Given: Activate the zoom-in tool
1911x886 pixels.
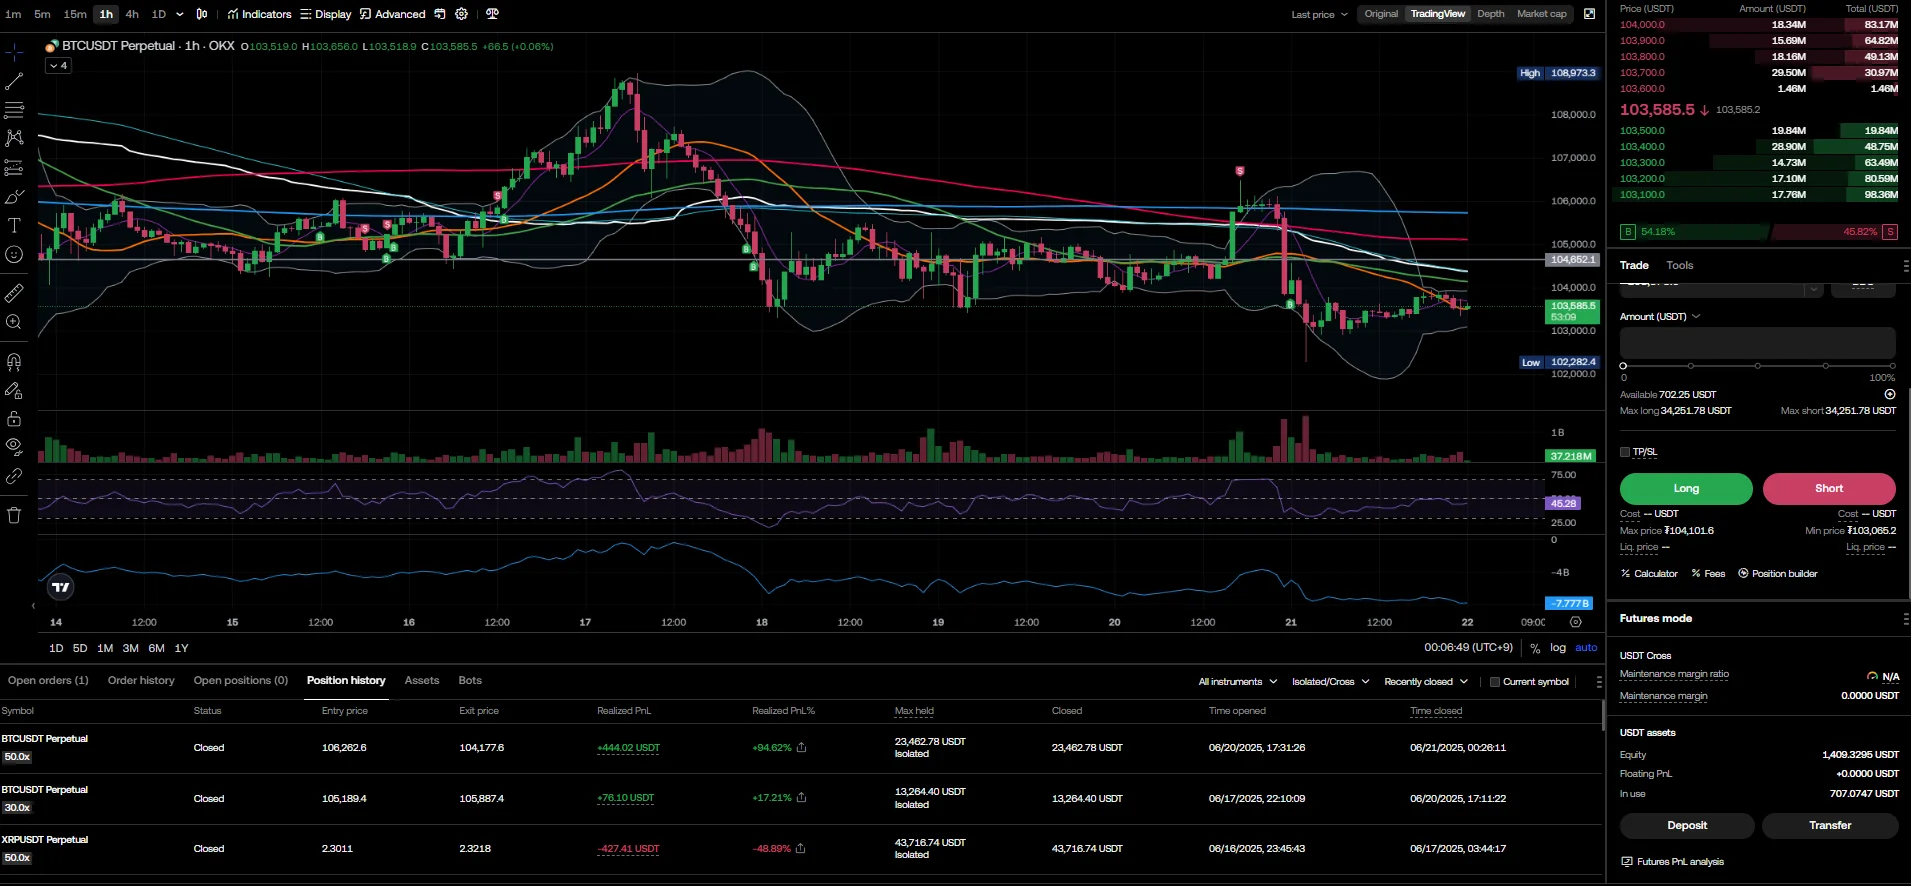Looking at the screenshot, I should click(14, 322).
